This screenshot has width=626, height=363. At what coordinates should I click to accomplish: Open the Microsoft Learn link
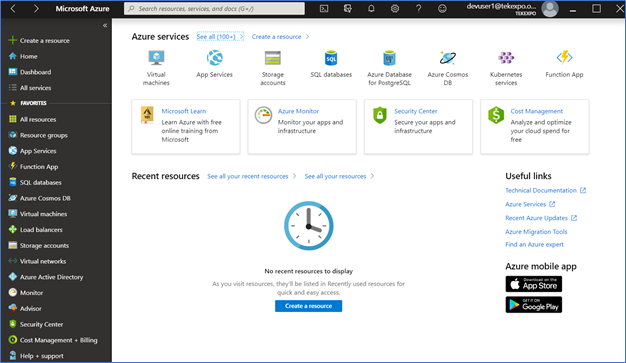tap(184, 111)
